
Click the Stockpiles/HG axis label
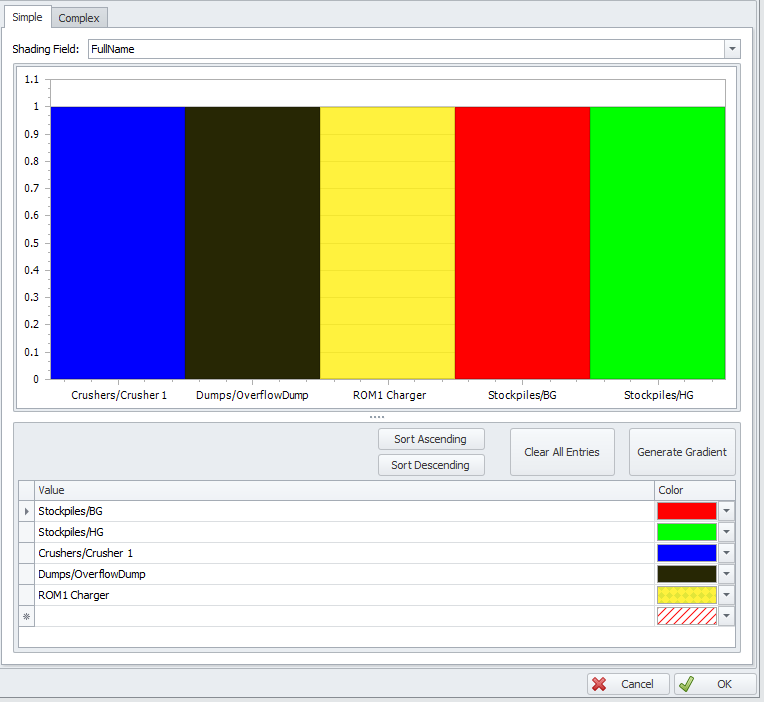click(x=659, y=395)
